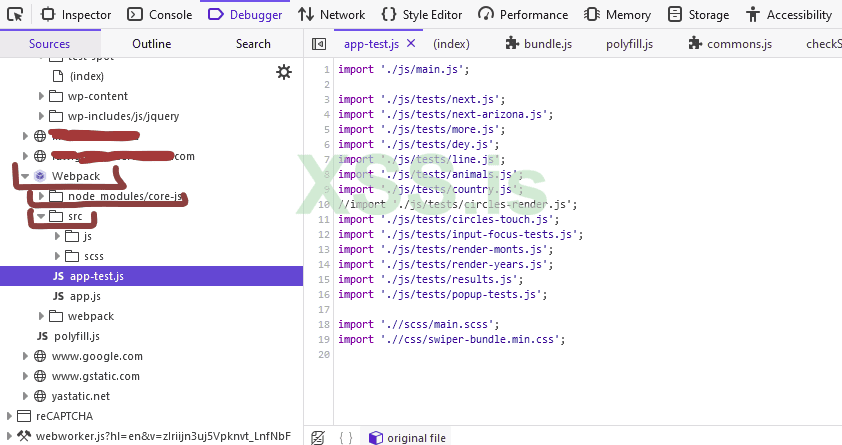Open the sources settings gear
This screenshot has height=445, width=842.
(x=284, y=72)
